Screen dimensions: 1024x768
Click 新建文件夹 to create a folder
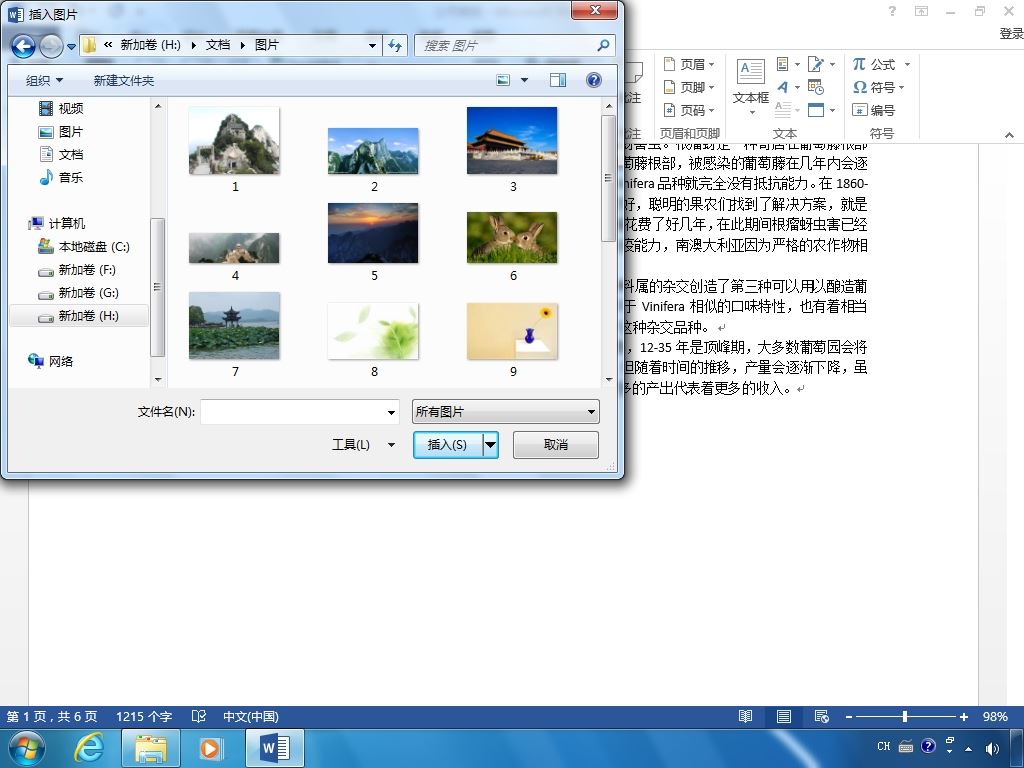123,80
